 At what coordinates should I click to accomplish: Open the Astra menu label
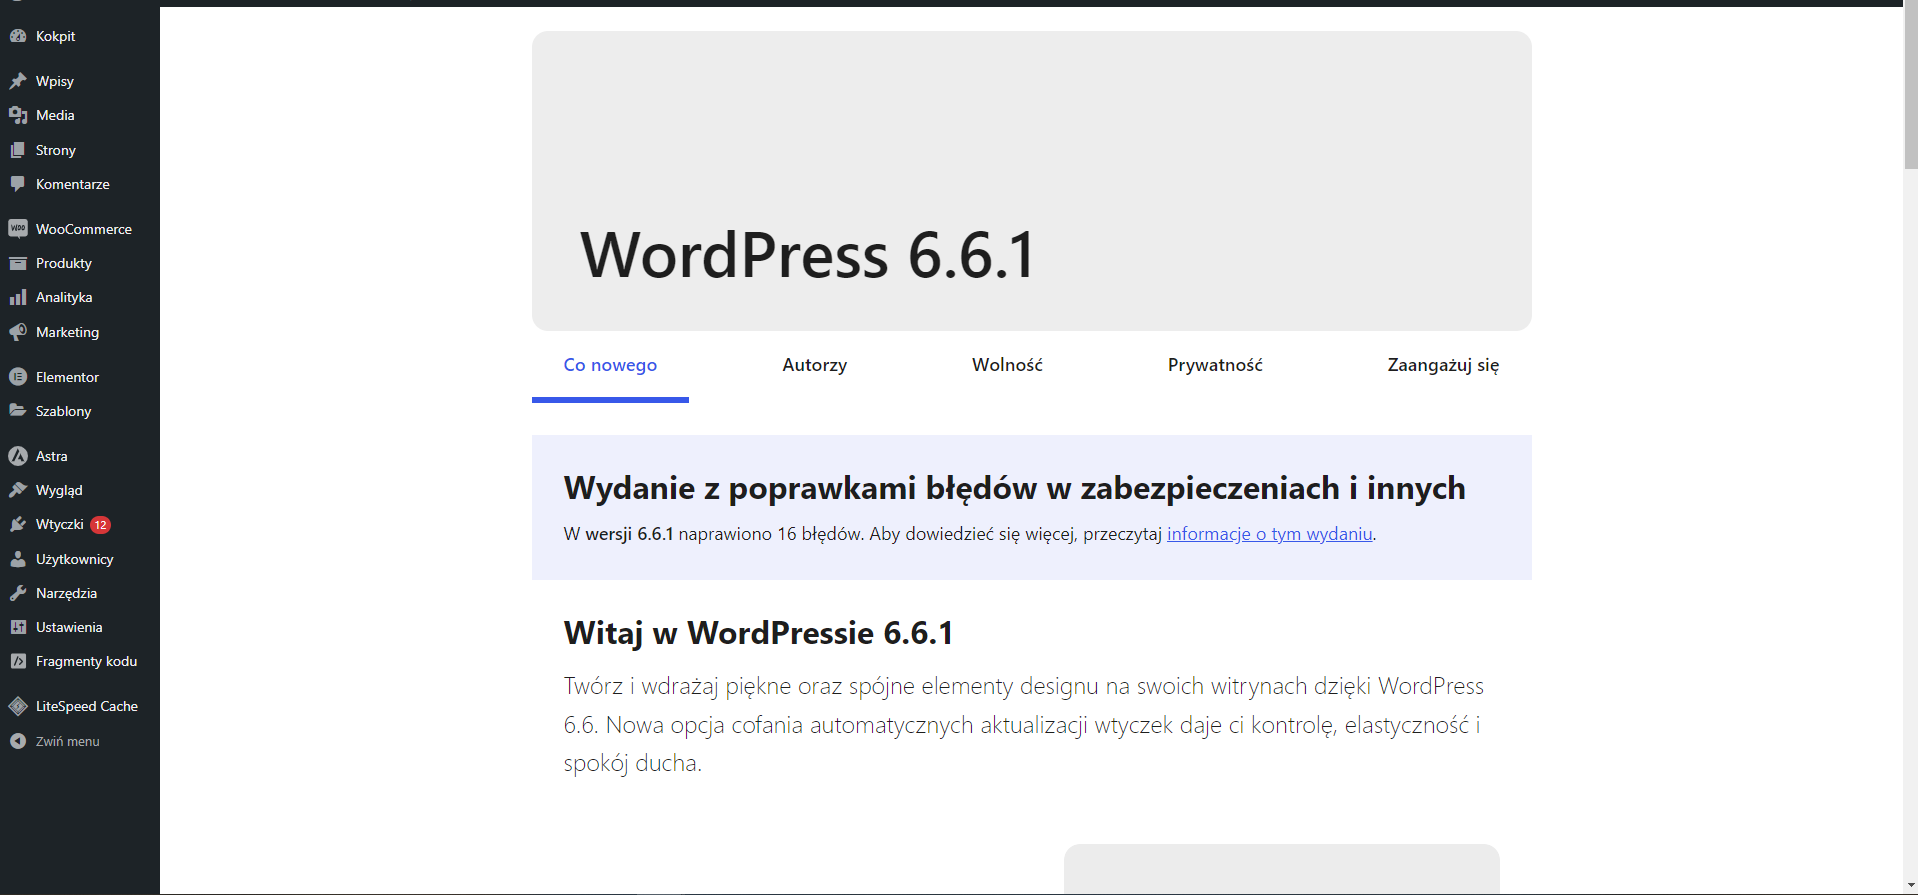pos(52,456)
